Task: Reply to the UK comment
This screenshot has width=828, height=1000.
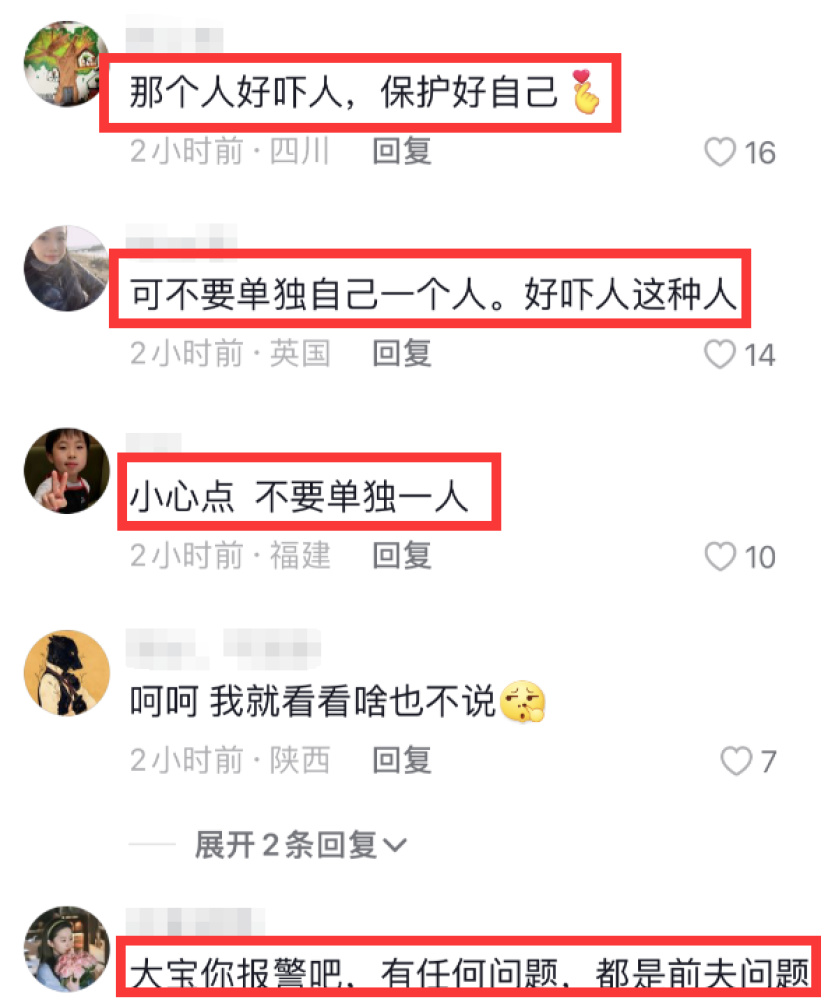Action: (402, 354)
